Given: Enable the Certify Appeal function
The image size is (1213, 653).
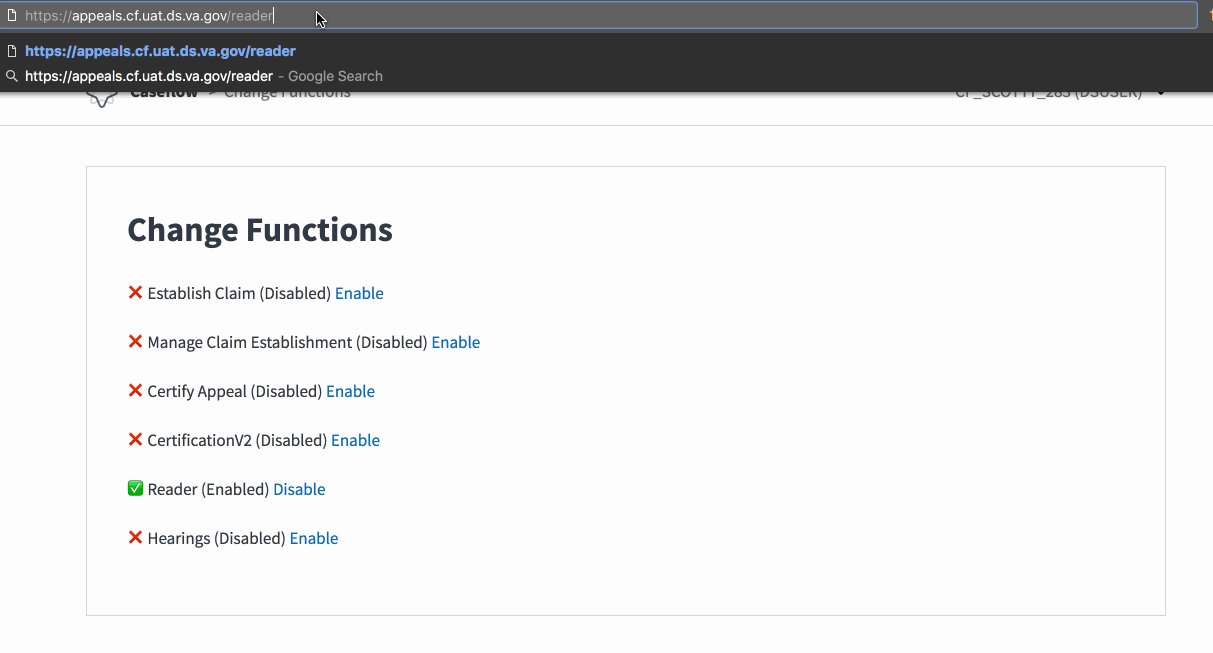Looking at the screenshot, I should point(350,391).
